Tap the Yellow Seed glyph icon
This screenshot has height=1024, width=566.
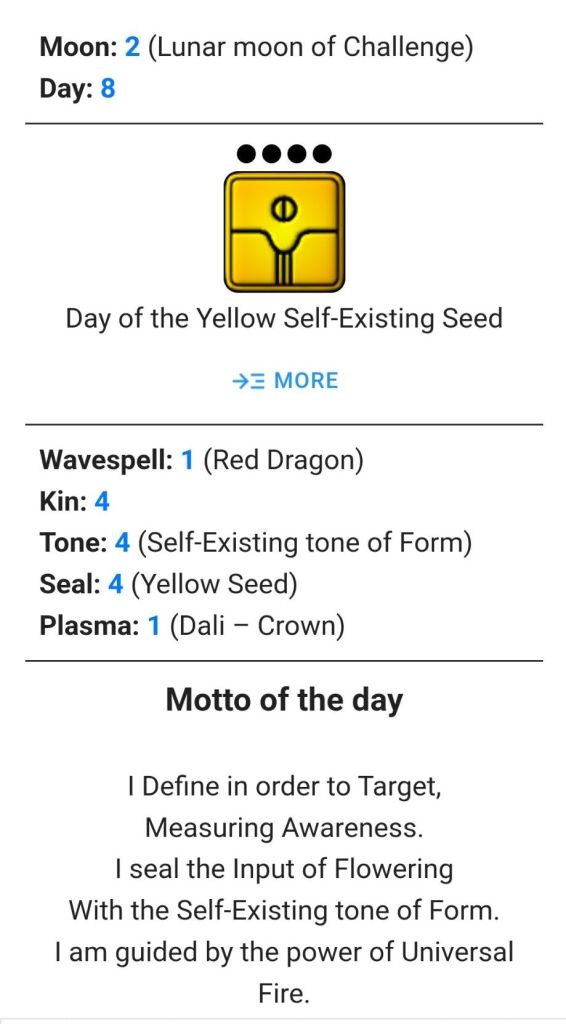coord(284,232)
